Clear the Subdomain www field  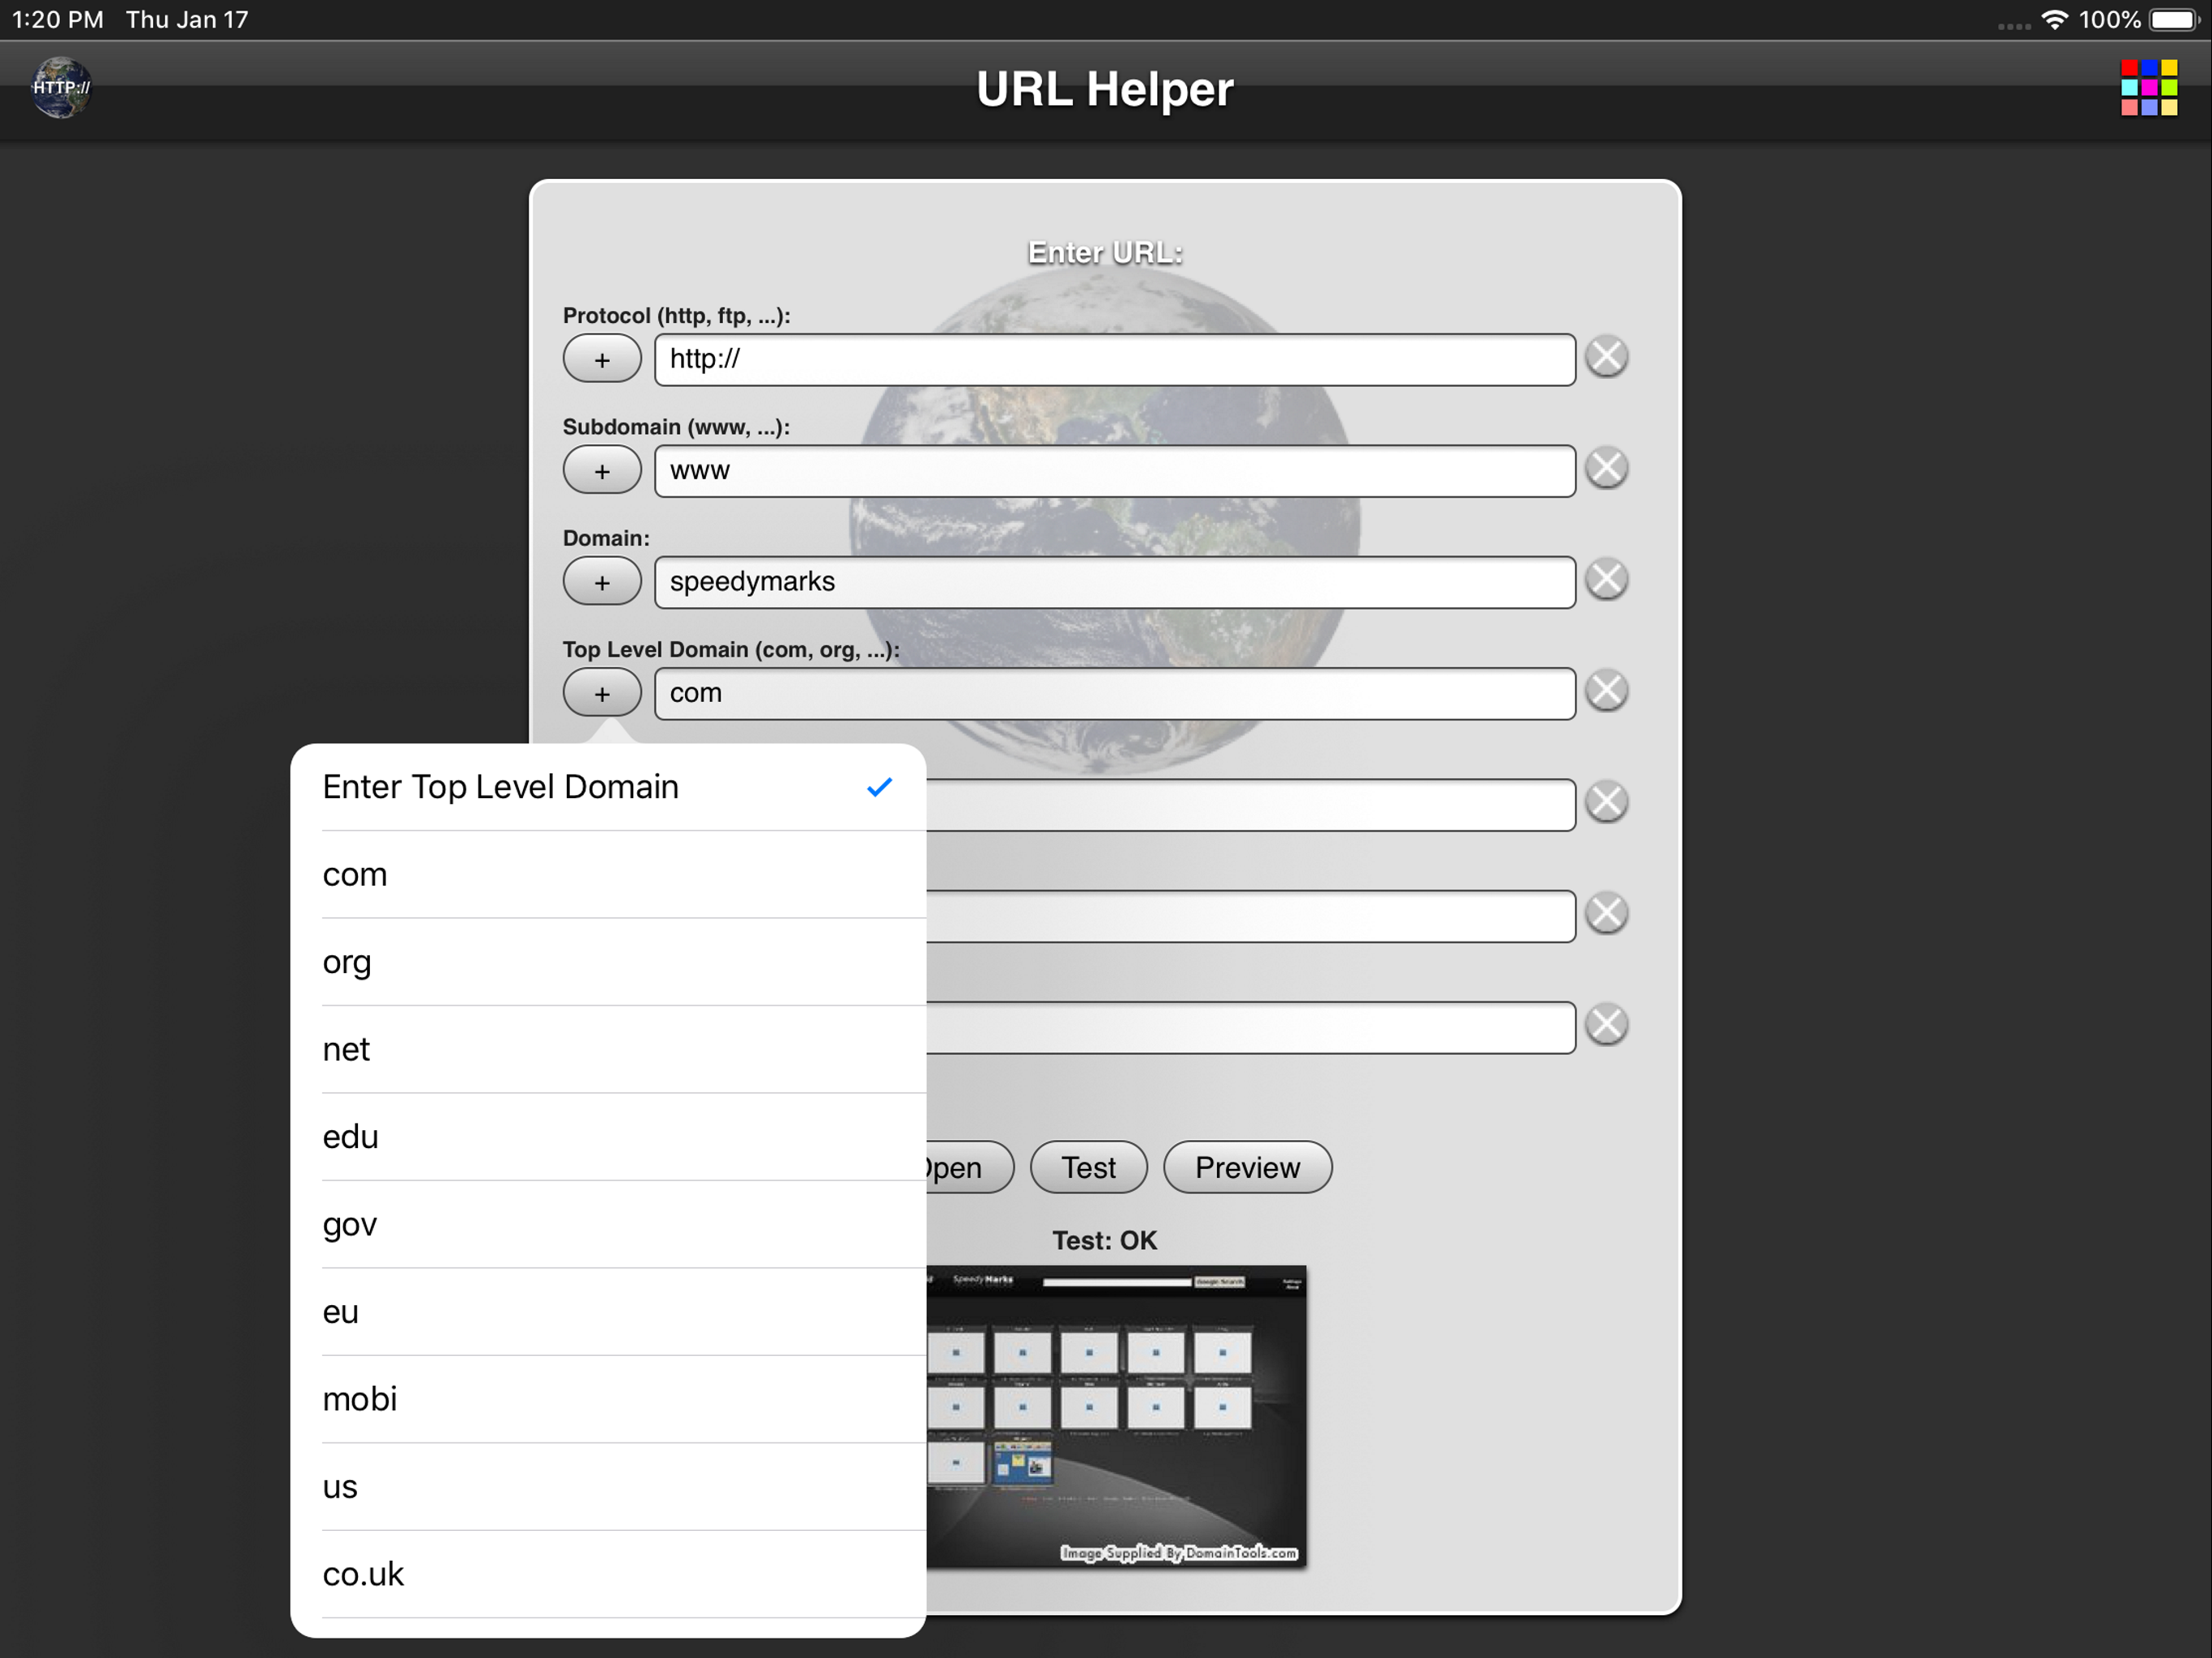1606,468
